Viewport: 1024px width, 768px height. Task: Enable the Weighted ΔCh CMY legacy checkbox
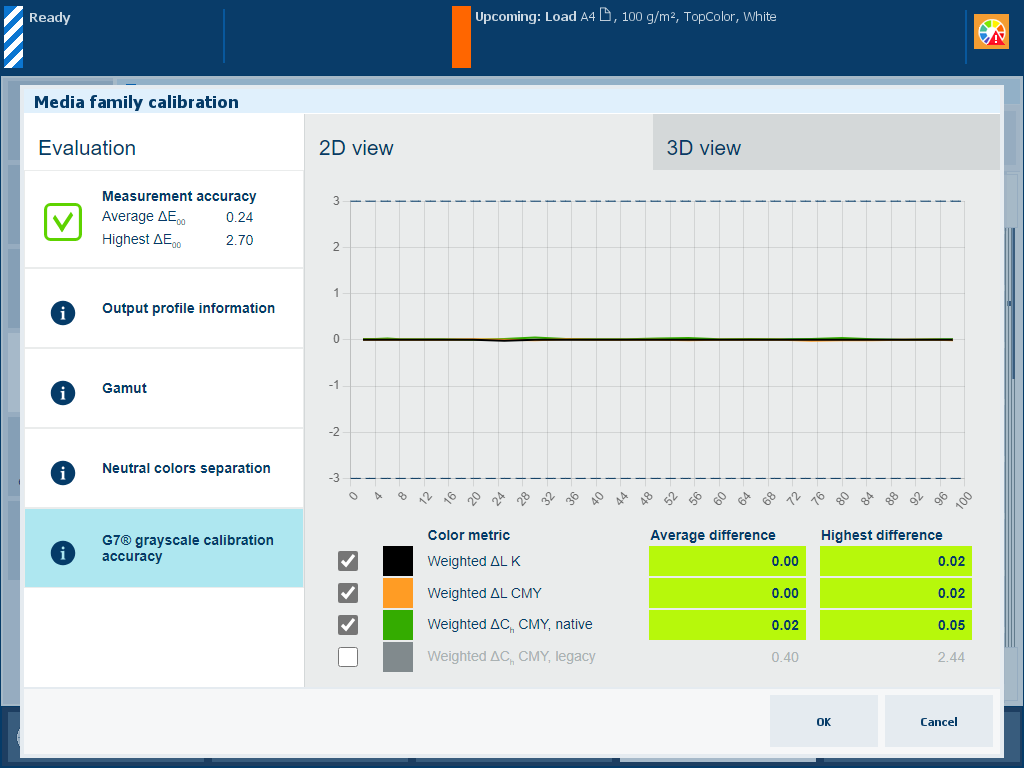pos(348,657)
